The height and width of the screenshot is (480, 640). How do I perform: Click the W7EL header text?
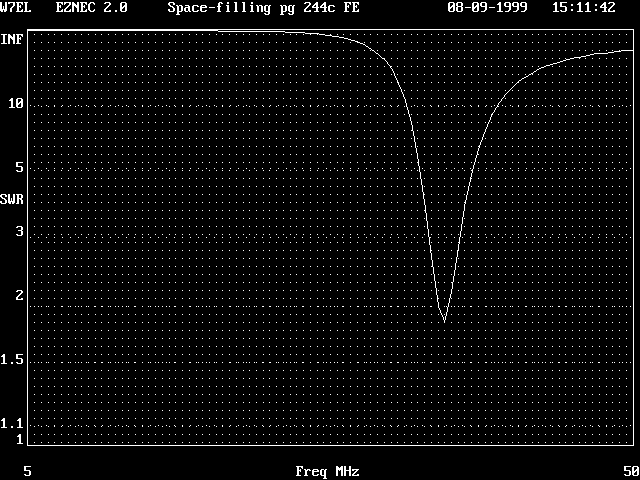(x=15, y=8)
